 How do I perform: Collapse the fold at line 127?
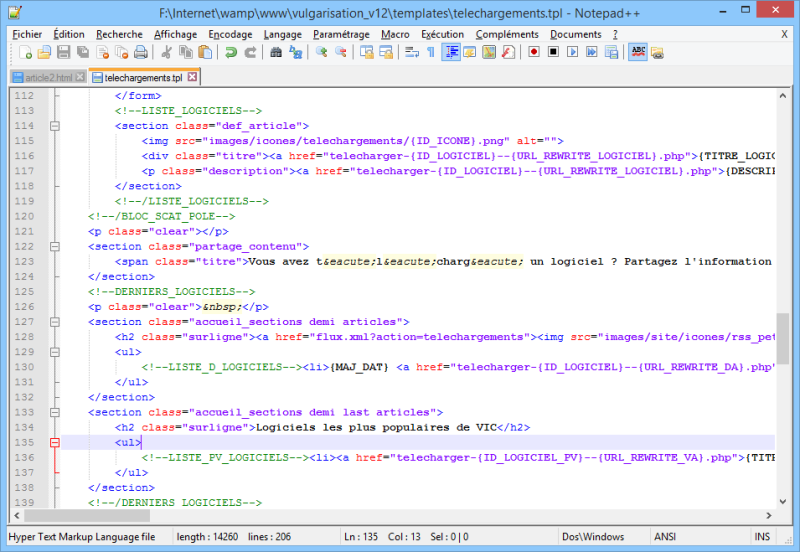tap(55, 322)
